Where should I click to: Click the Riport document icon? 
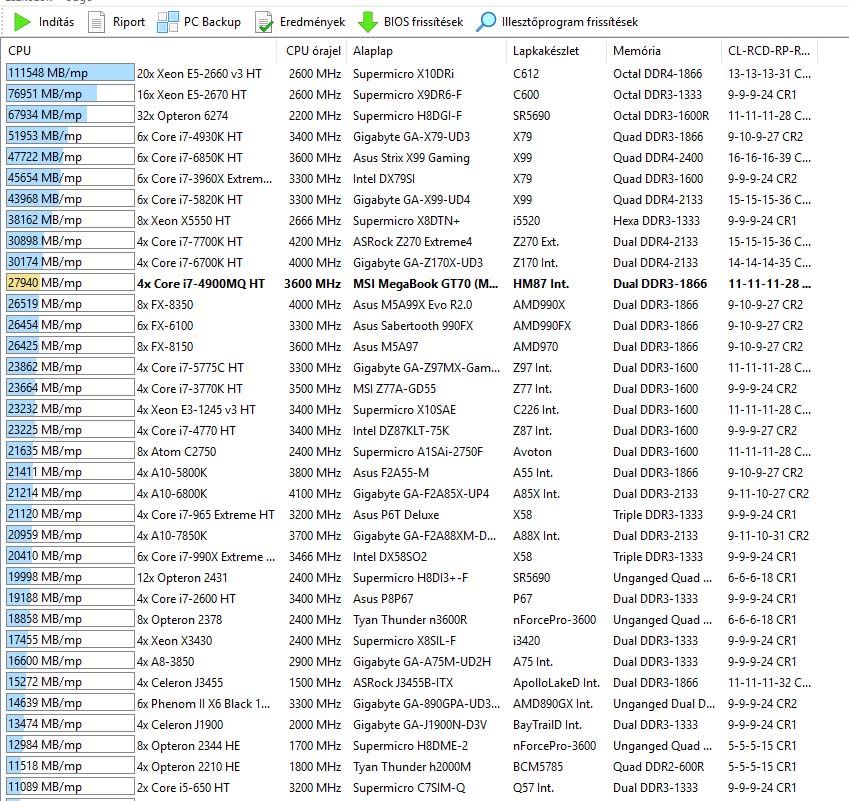(x=96, y=22)
